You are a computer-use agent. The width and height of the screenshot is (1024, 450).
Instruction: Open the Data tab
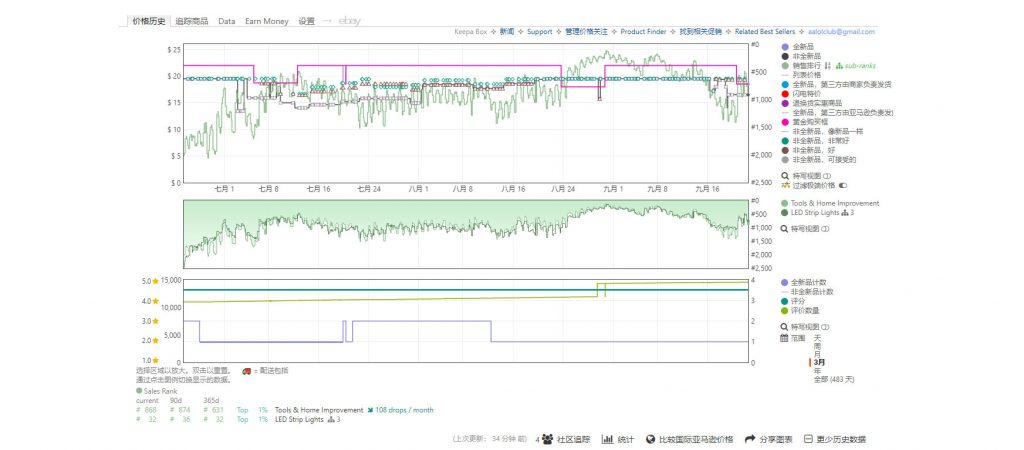(x=227, y=20)
